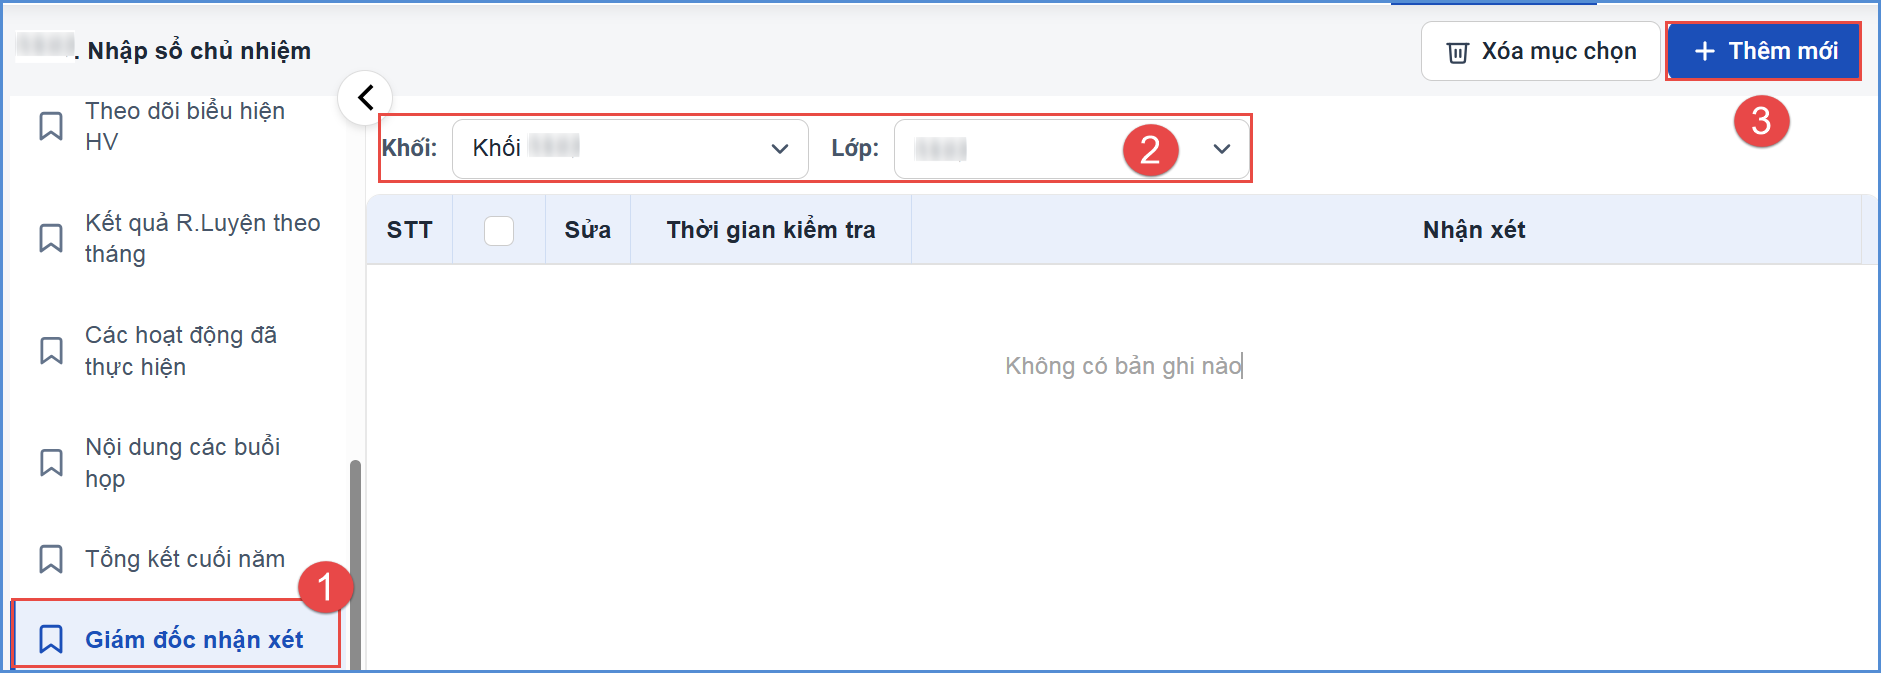Tick the select-all checkbox in the table header
Viewport: 1881px width, 673px height.
499,231
